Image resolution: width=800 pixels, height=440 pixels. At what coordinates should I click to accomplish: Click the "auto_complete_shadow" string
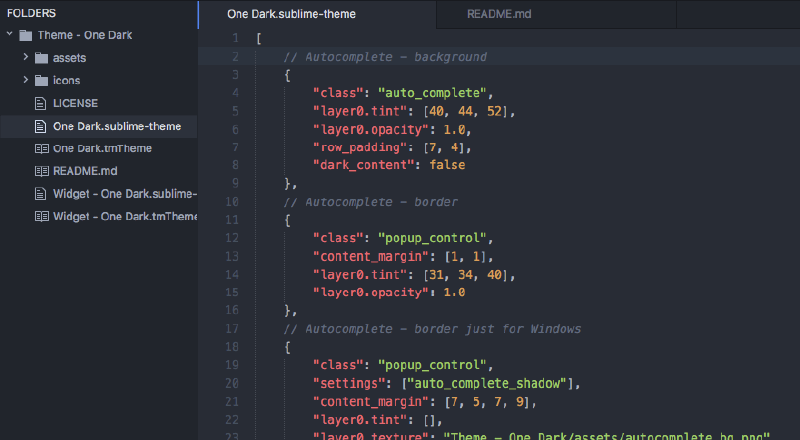point(487,383)
